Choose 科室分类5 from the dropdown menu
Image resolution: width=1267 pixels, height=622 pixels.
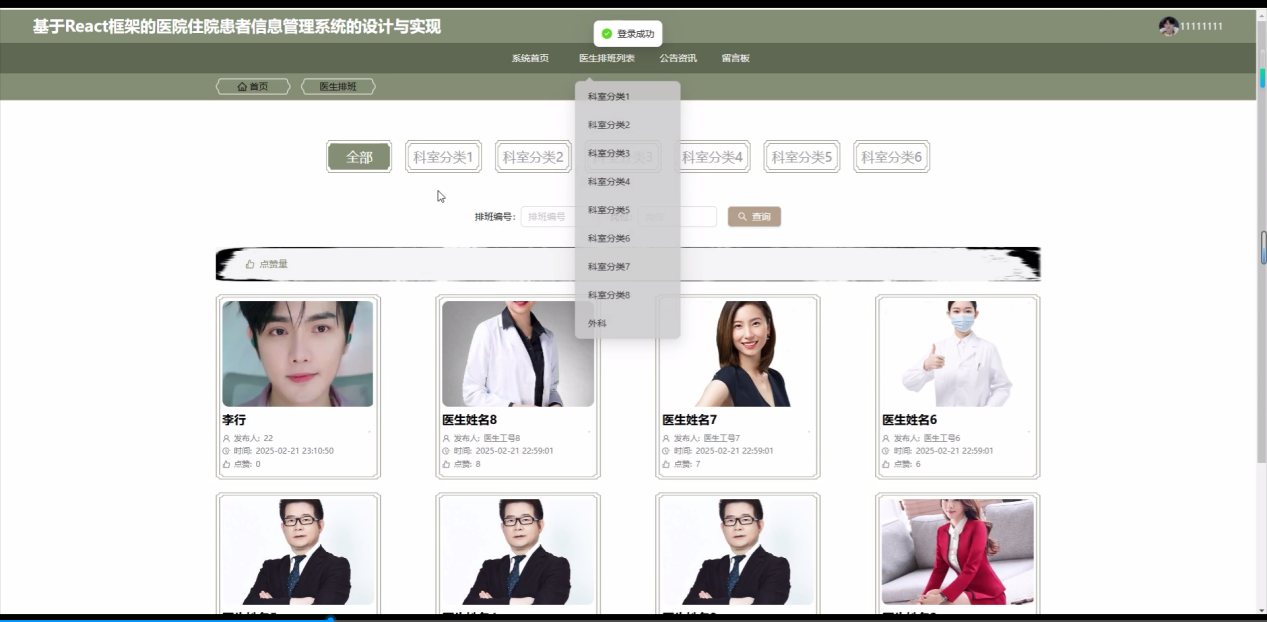(628, 210)
